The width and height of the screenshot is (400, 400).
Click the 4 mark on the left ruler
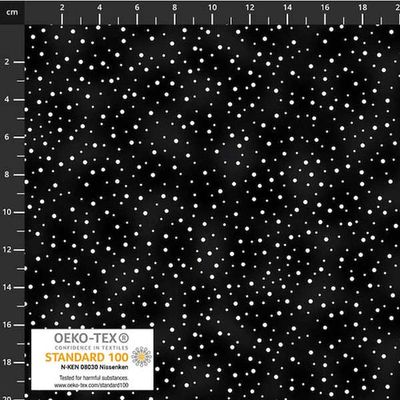(x=7, y=99)
